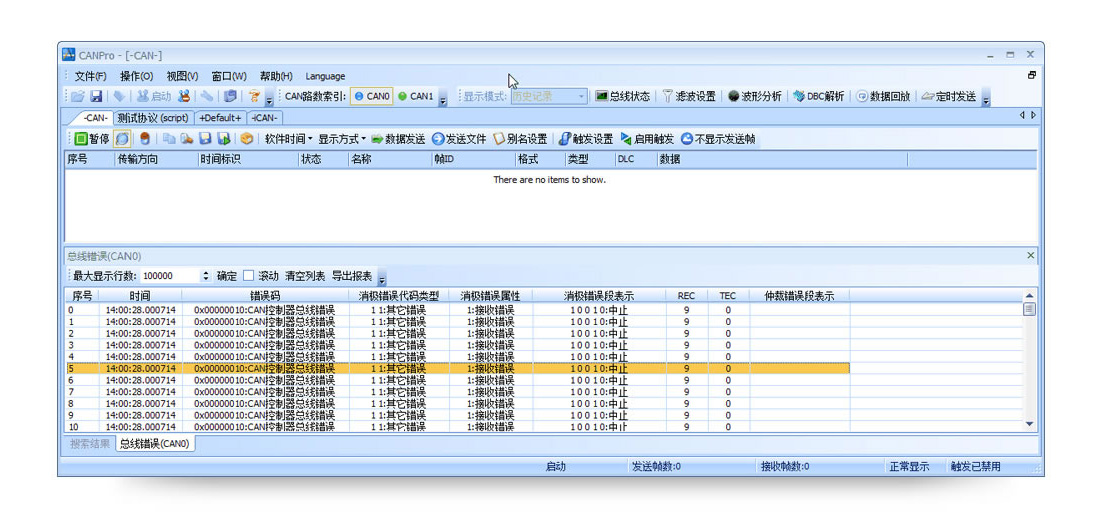Open the 操作(O) menu
The image size is (1100, 520).
pos(136,76)
